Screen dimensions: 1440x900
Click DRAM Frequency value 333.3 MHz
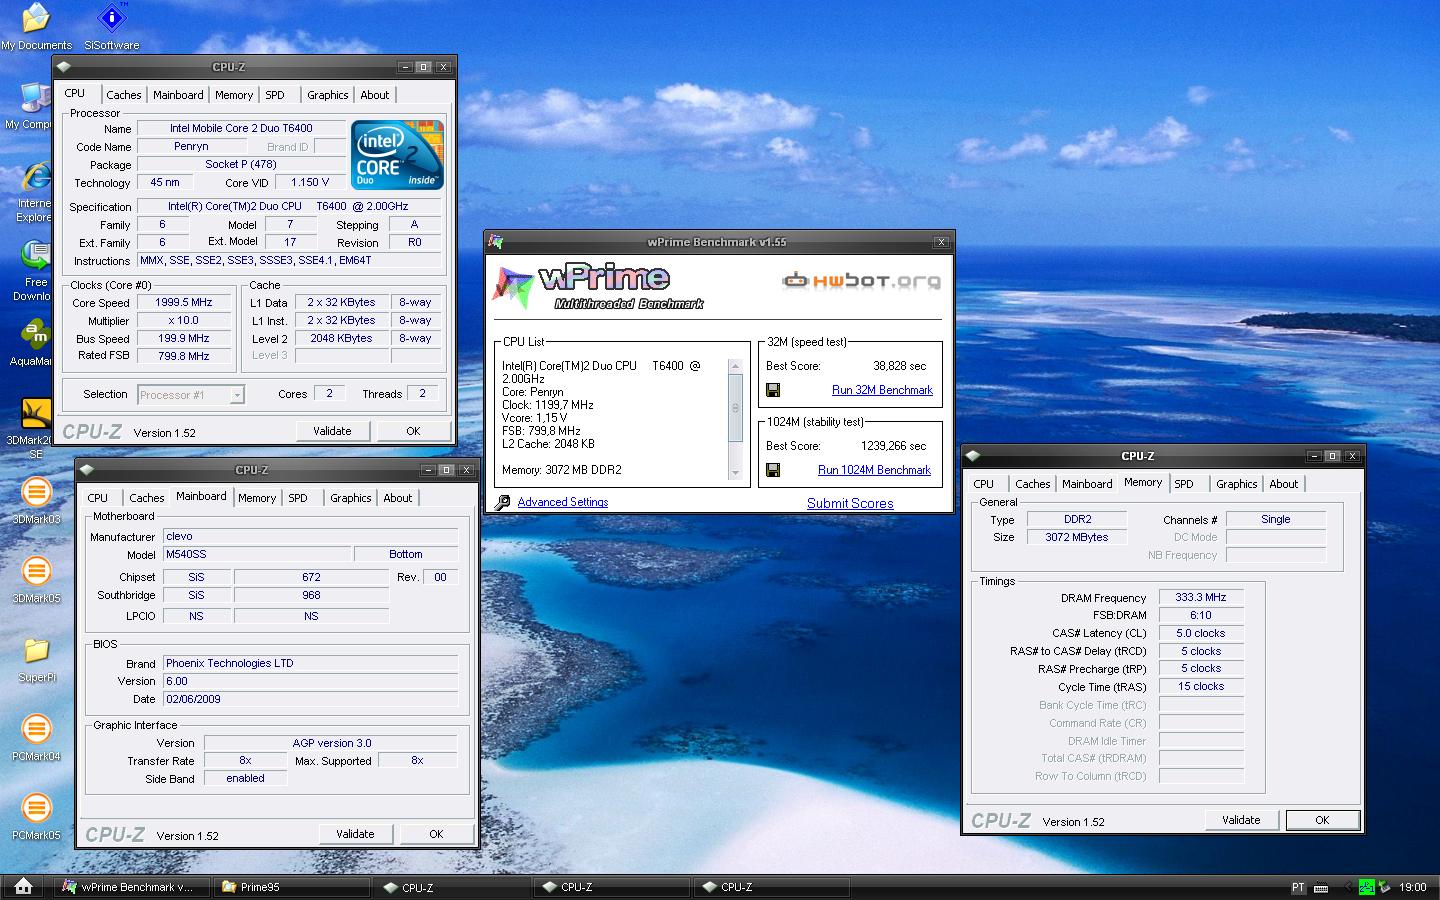pyautogui.click(x=1201, y=597)
